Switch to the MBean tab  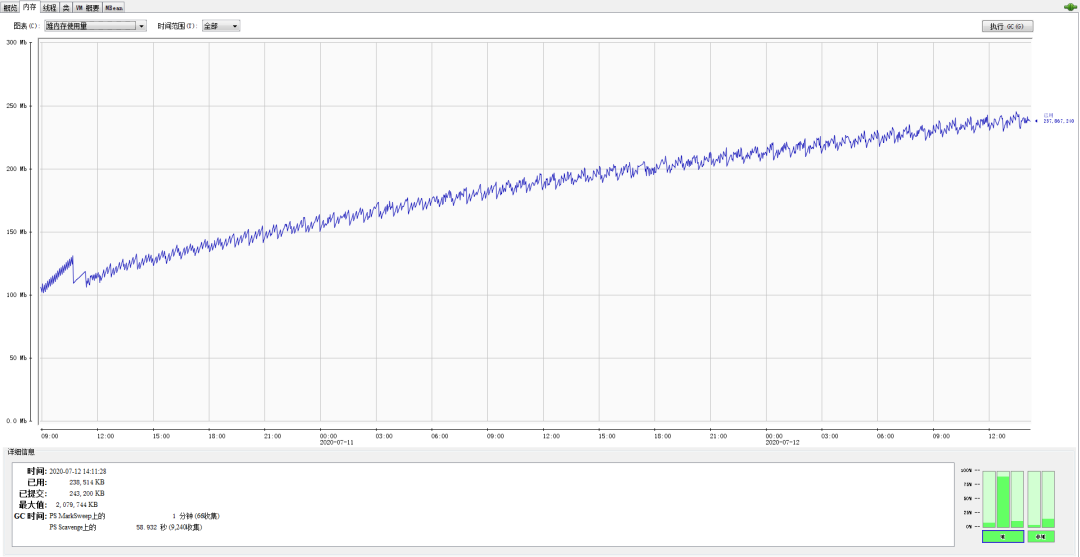(x=114, y=6)
